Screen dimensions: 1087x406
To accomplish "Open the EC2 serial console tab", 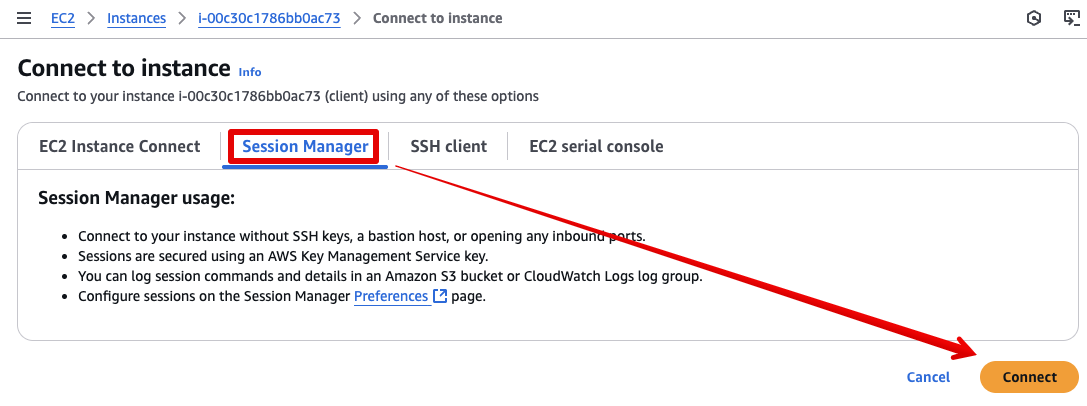I will tap(596, 146).
